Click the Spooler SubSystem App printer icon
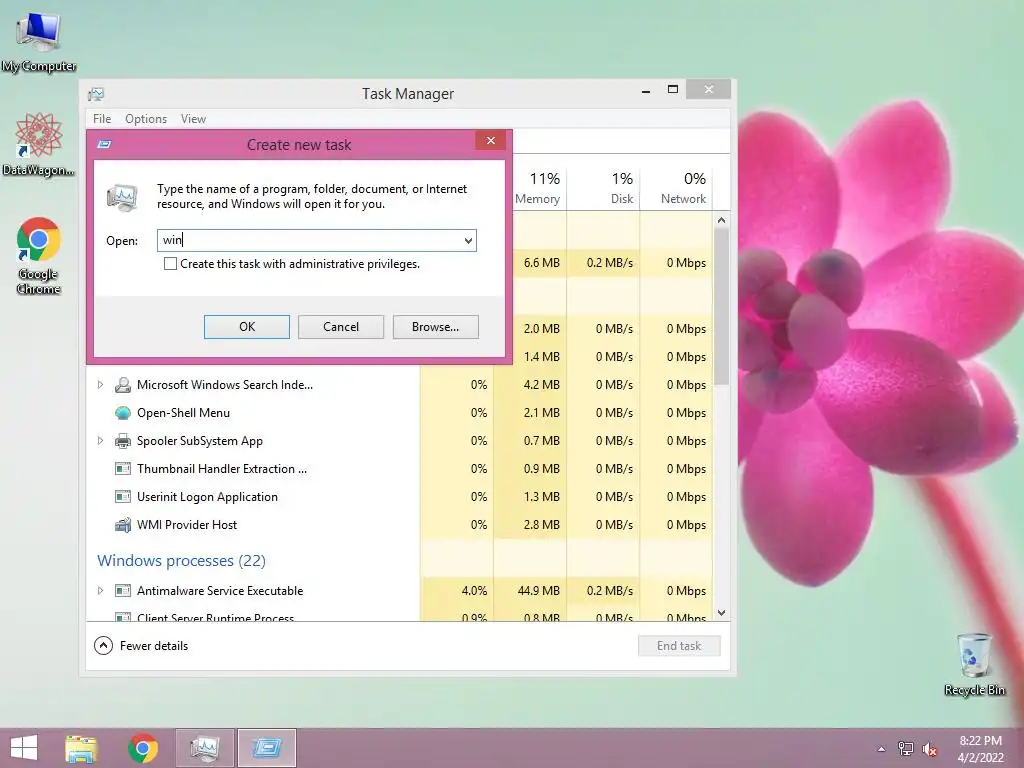The height and width of the screenshot is (768, 1024). click(123, 441)
